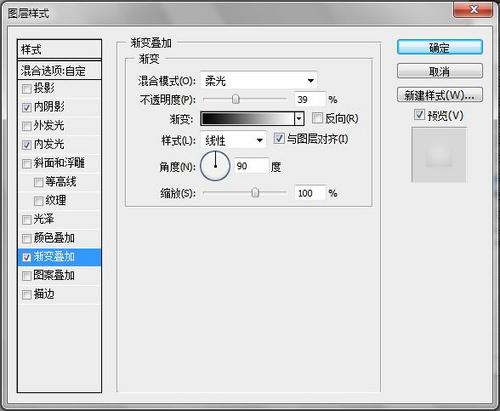Expand the gradient picker dropdown arrow
This screenshot has width=500, height=411.
click(x=299, y=118)
